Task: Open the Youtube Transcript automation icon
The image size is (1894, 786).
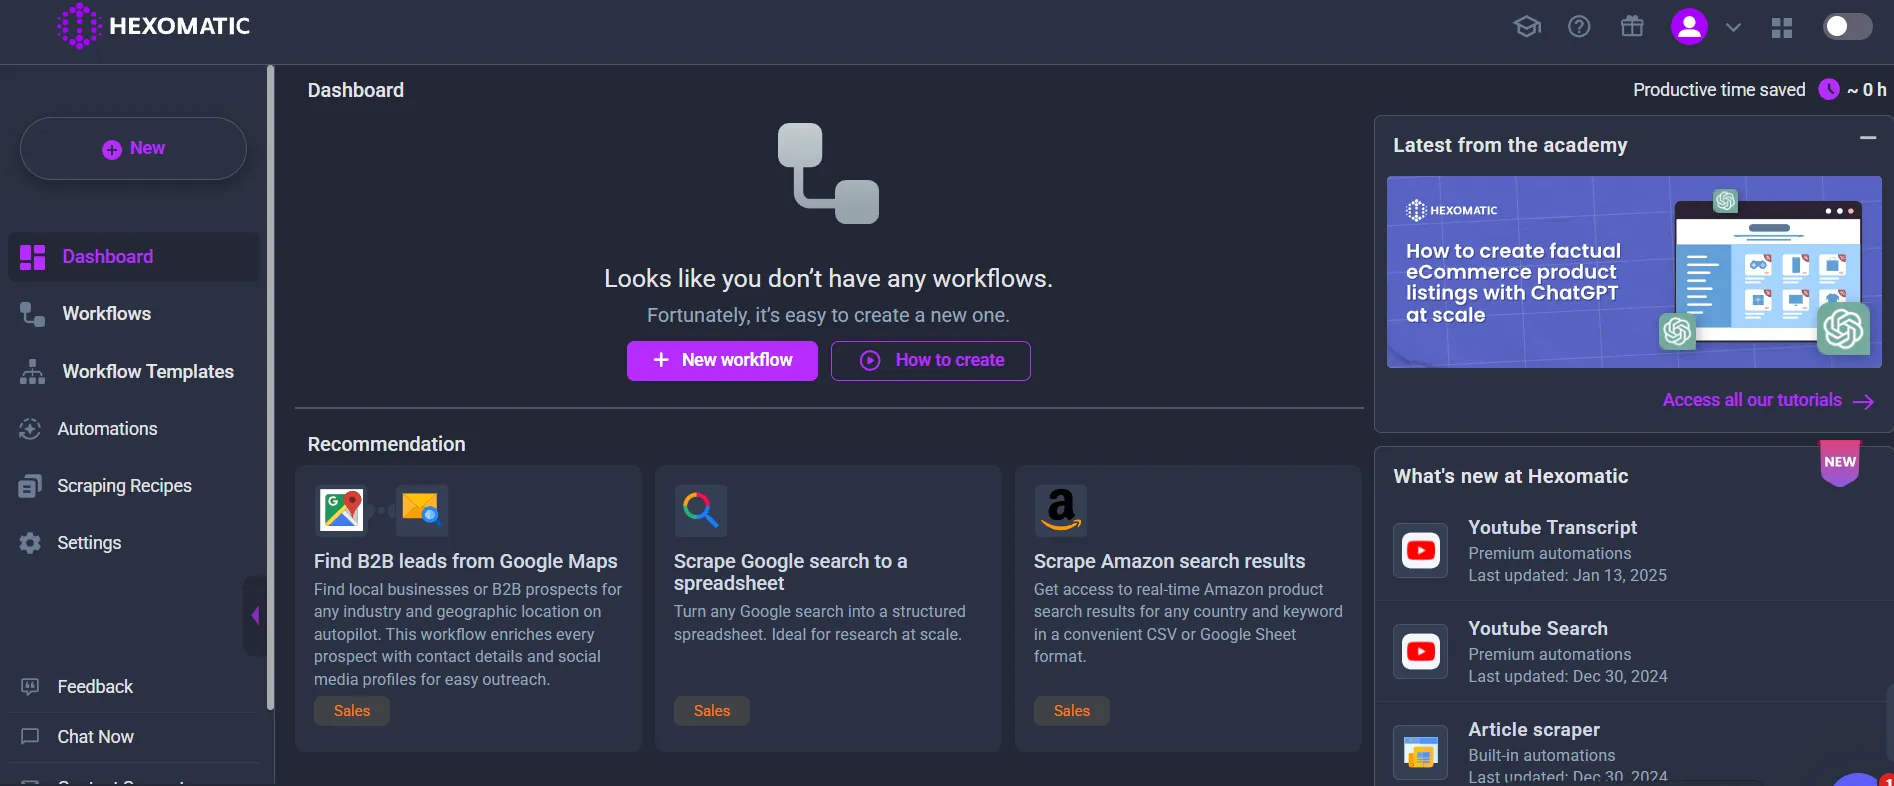Action: [x=1420, y=551]
